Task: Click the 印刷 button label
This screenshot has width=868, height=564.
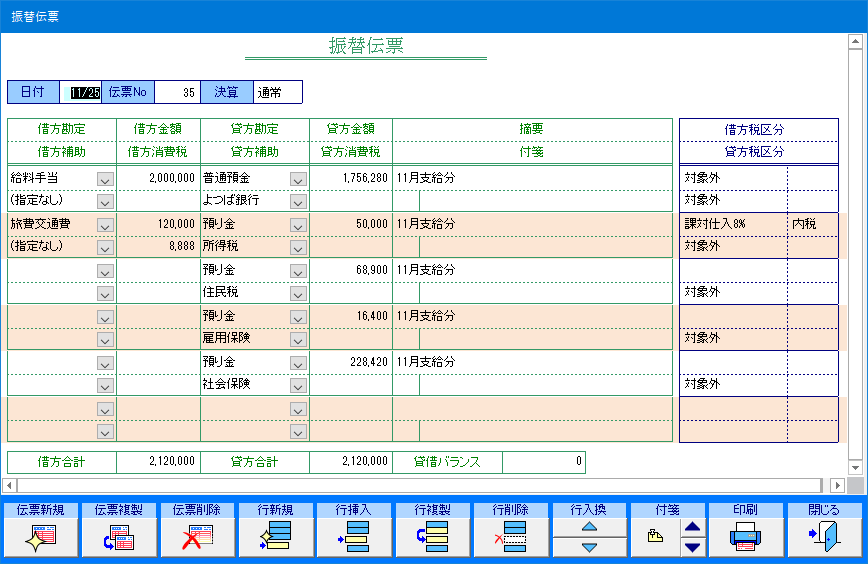Action: (x=745, y=510)
